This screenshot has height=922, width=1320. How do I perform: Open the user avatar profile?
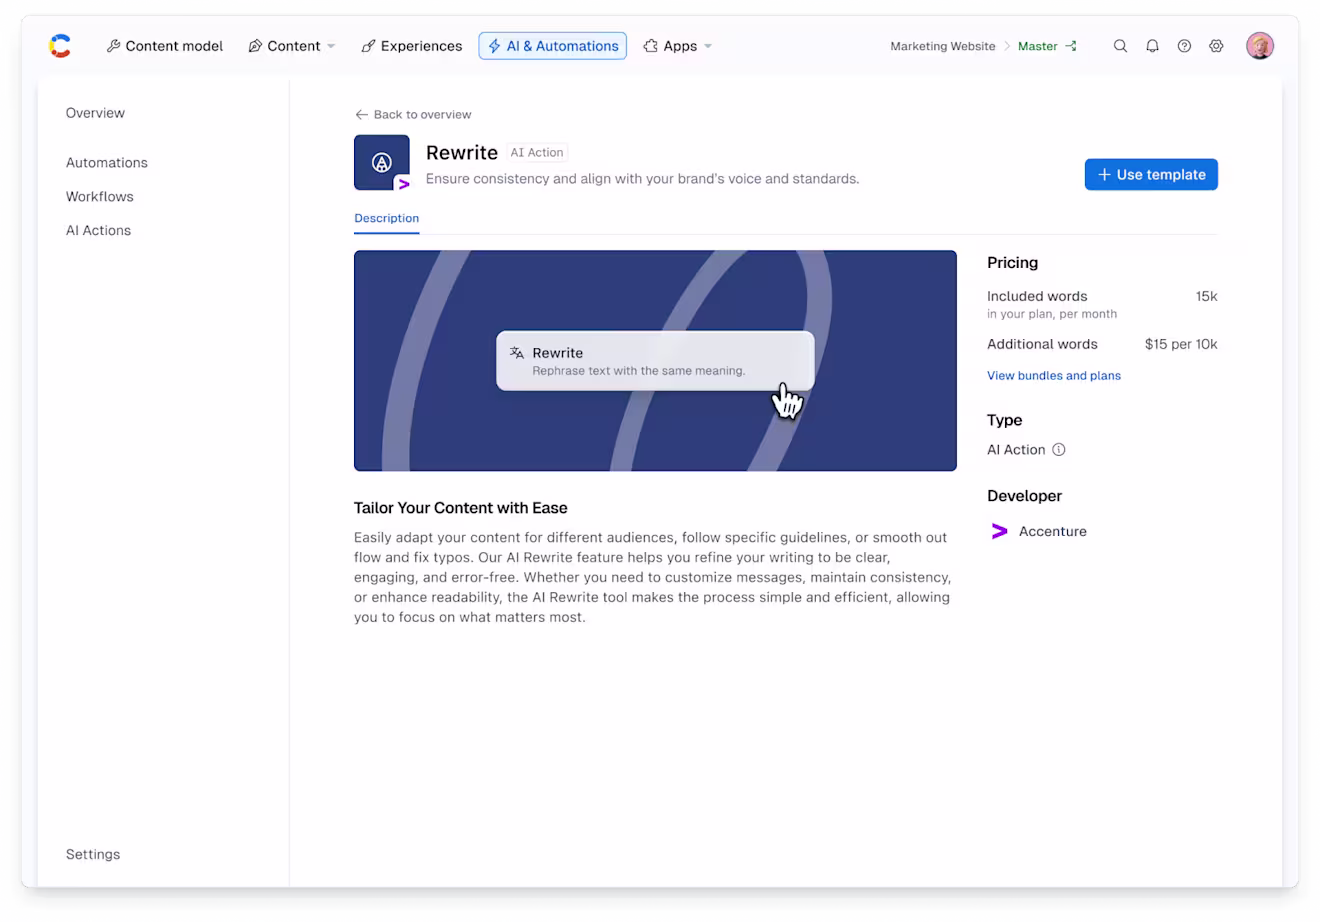pos(1260,46)
